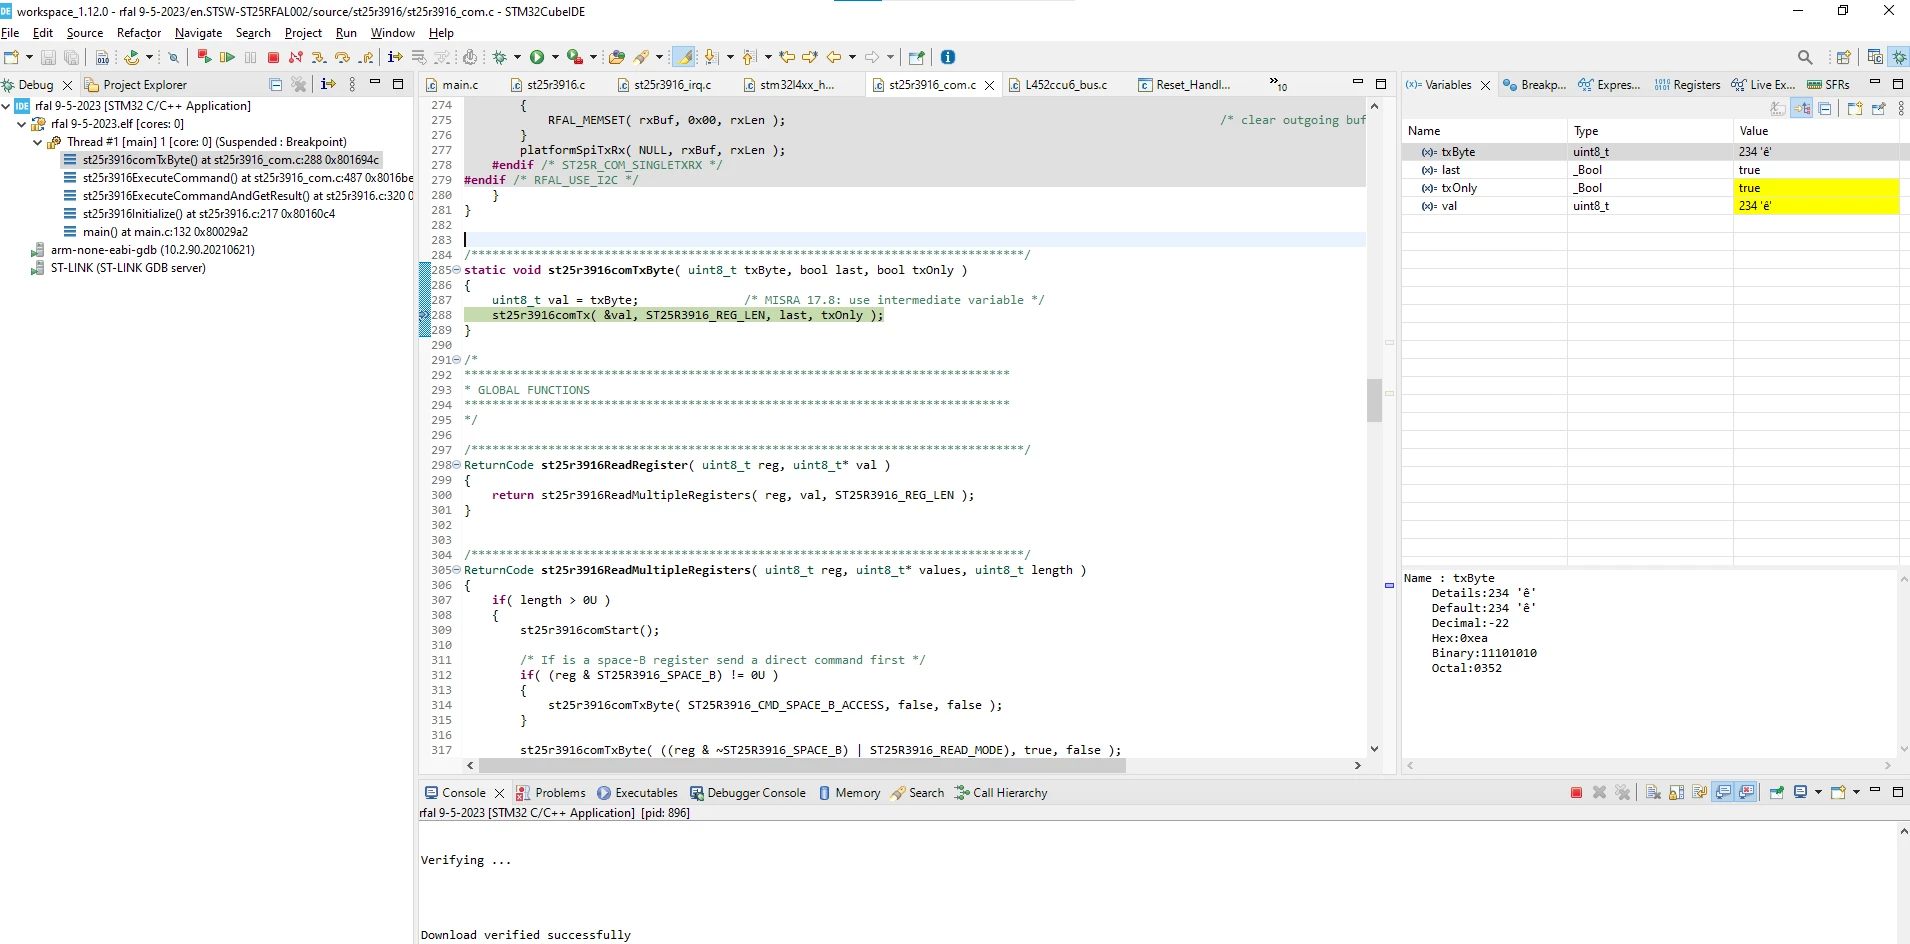Click Collapse All in Variables view
1910x944 pixels.
(1825, 108)
